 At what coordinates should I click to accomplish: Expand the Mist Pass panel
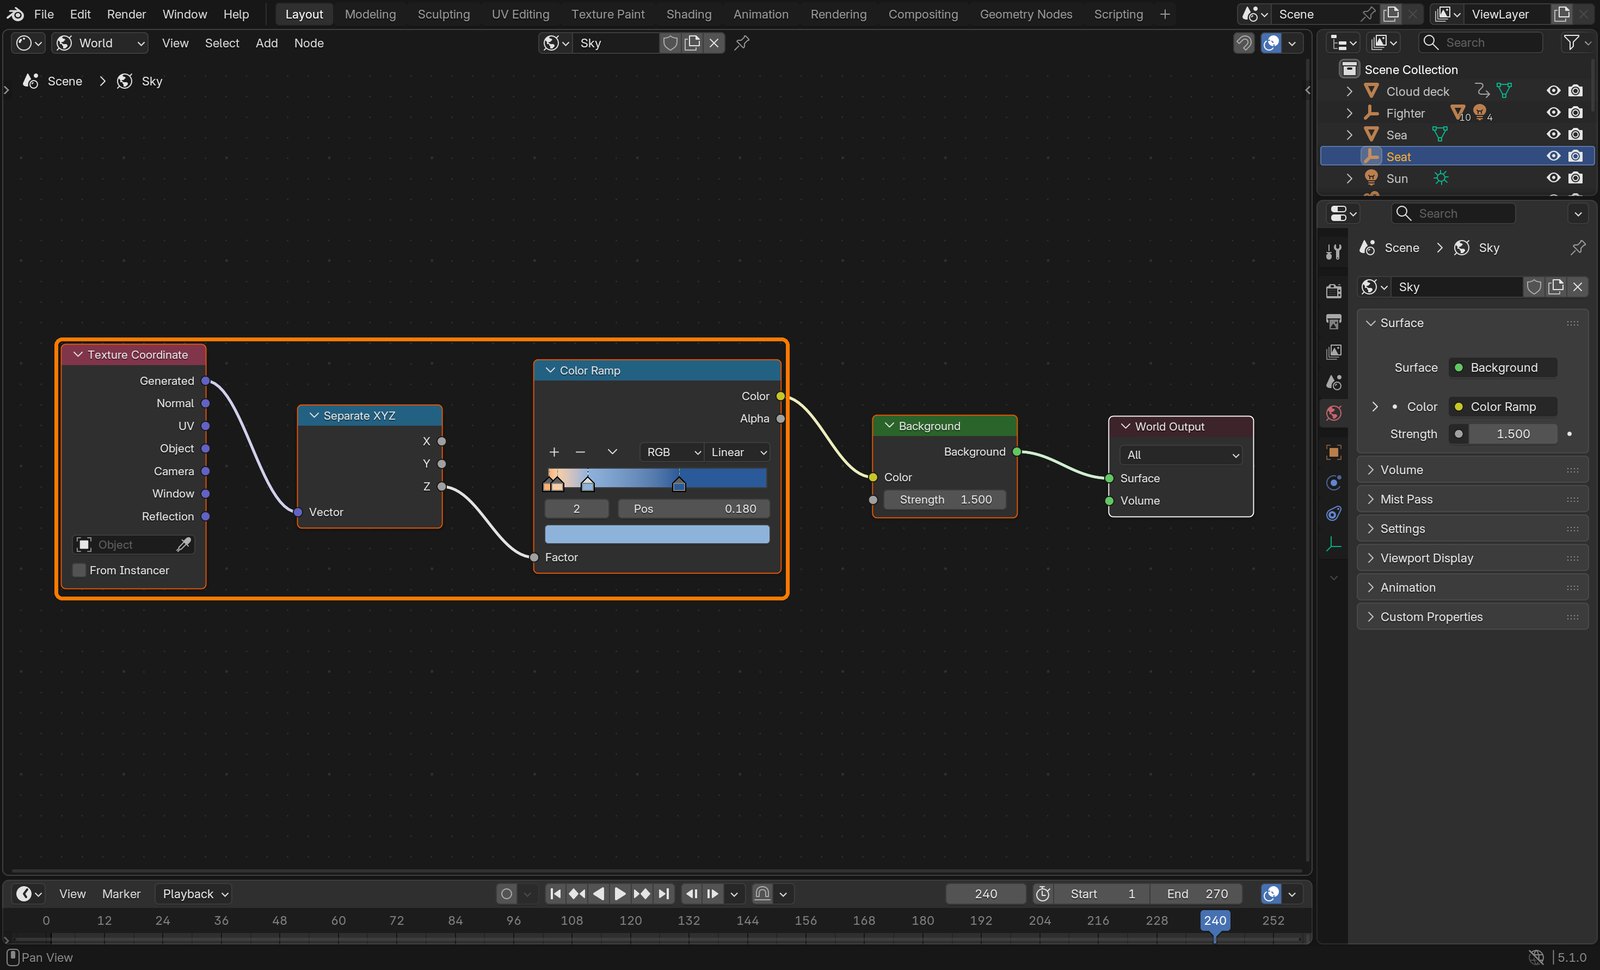1472,499
